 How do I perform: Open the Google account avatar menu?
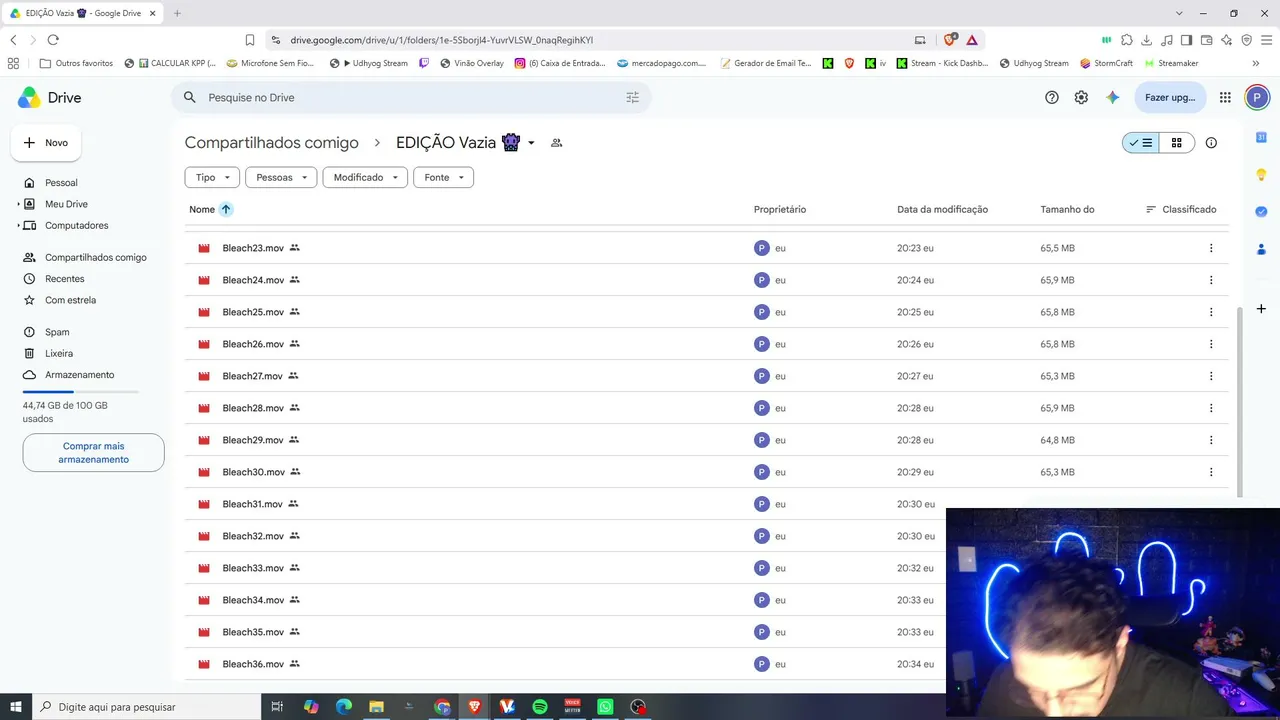click(1257, 98)
